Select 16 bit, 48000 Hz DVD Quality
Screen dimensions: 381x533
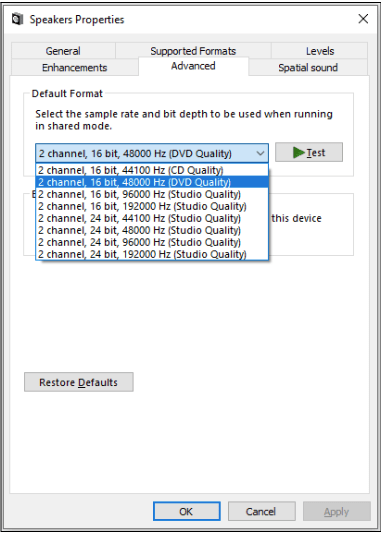click(152, 182)
